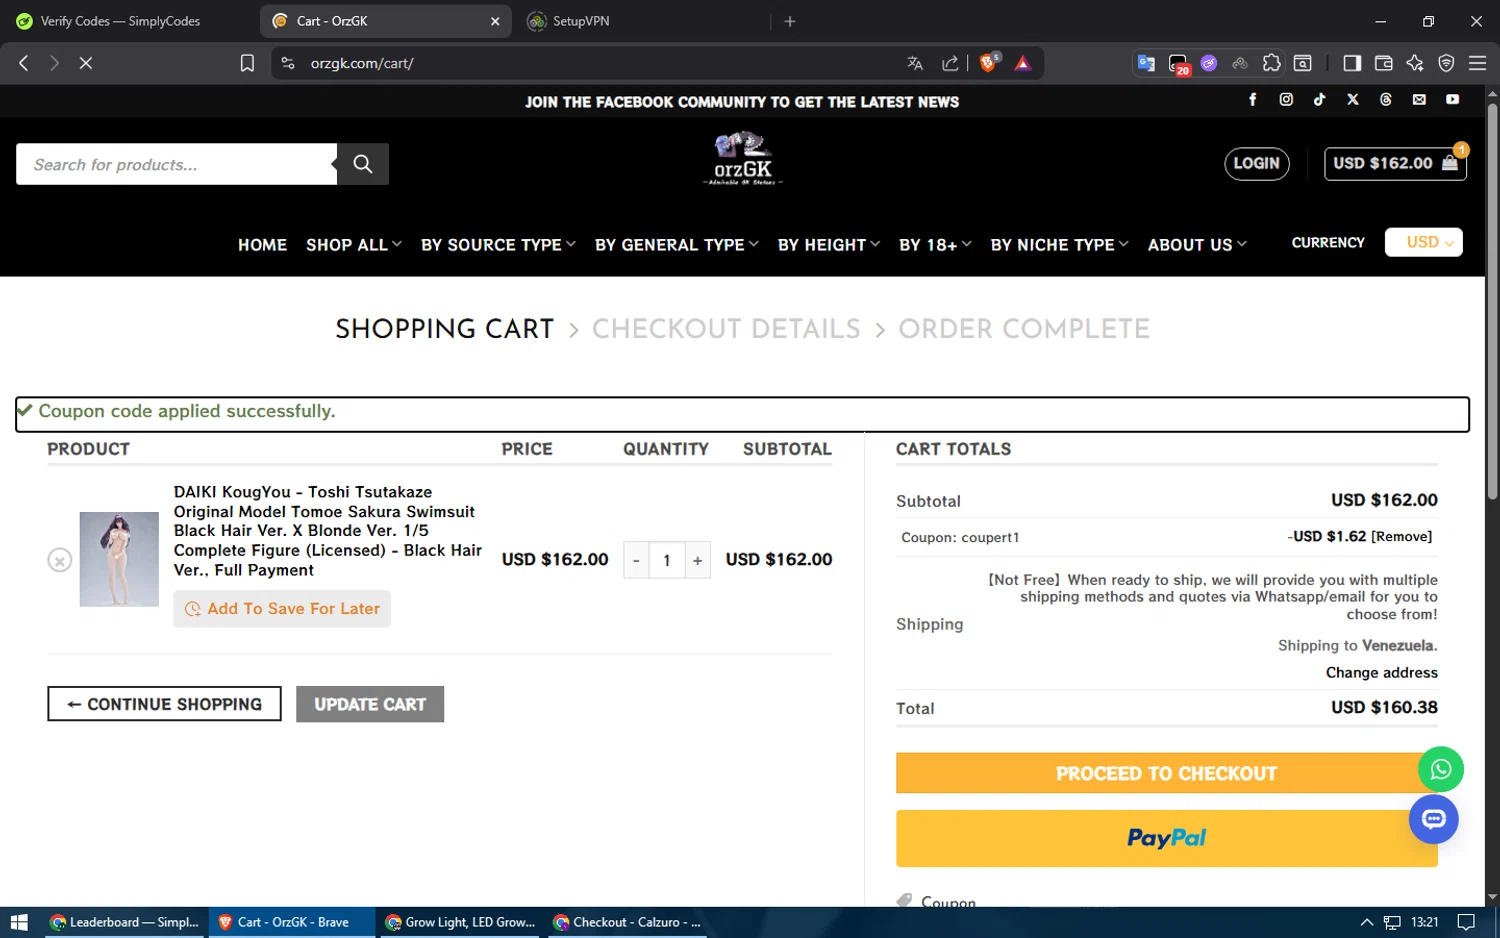Click PROCEED TO CHECKOUT
Image resolution: width=1500 pixels, height=938 pixels.
(1166, 773)
